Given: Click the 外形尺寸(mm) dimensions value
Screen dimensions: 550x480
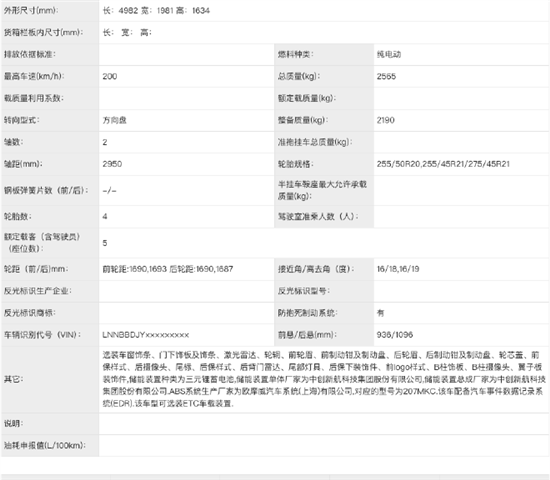Looking at the screenshot, I should [156, 11].
